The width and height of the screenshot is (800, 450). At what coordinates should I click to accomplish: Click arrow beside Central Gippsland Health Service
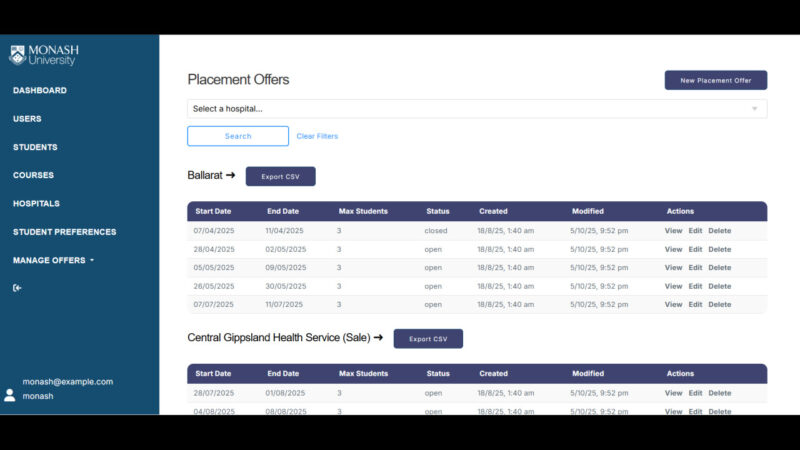pos(378,338)
